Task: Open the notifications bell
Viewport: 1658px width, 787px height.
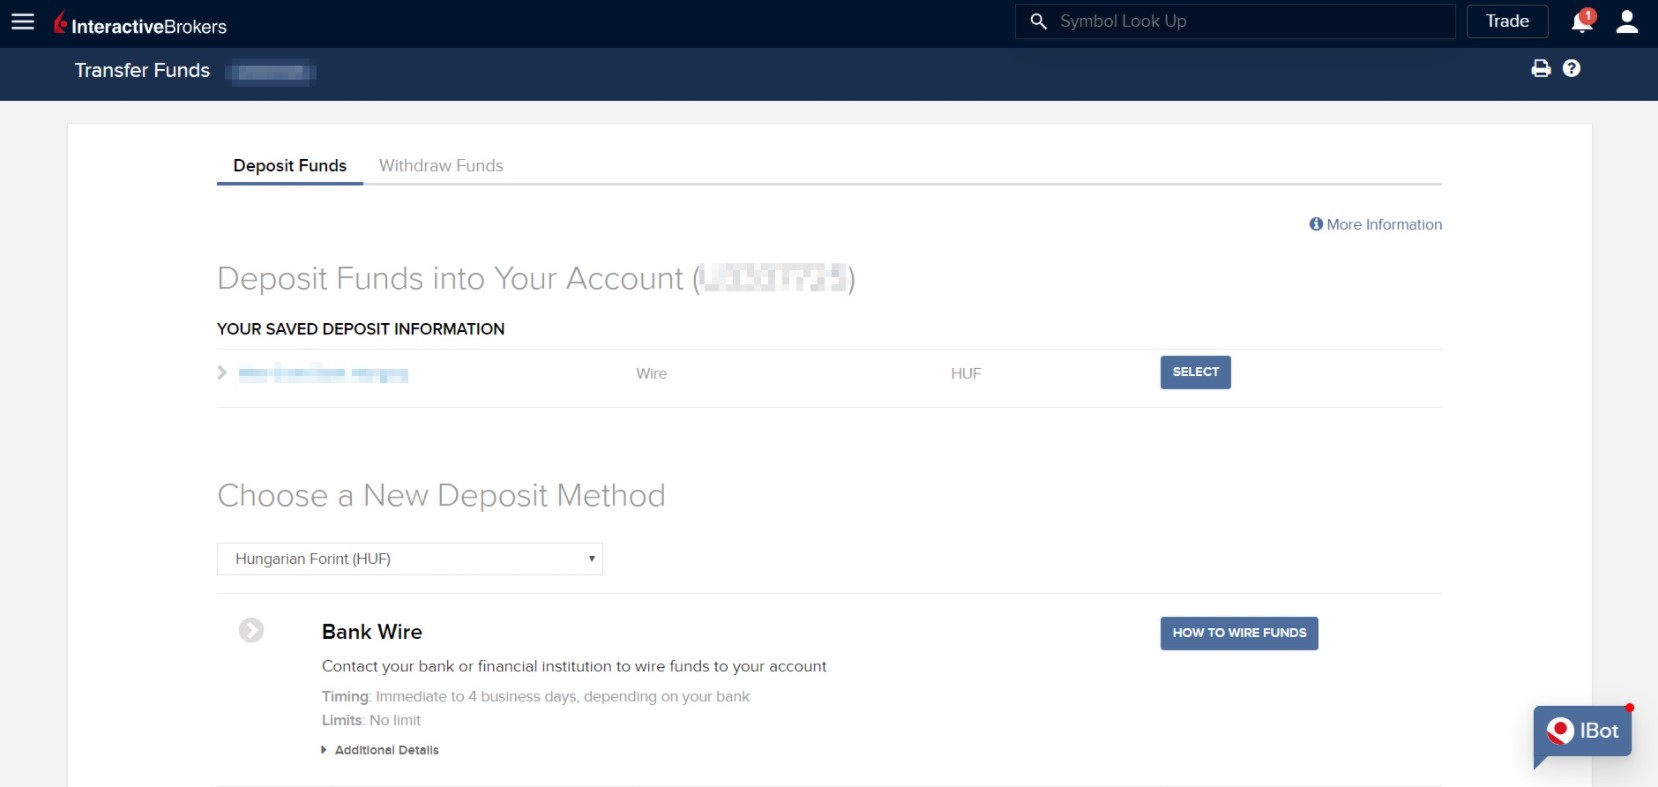Action: pyautogui.click(x=1582, y=21)
